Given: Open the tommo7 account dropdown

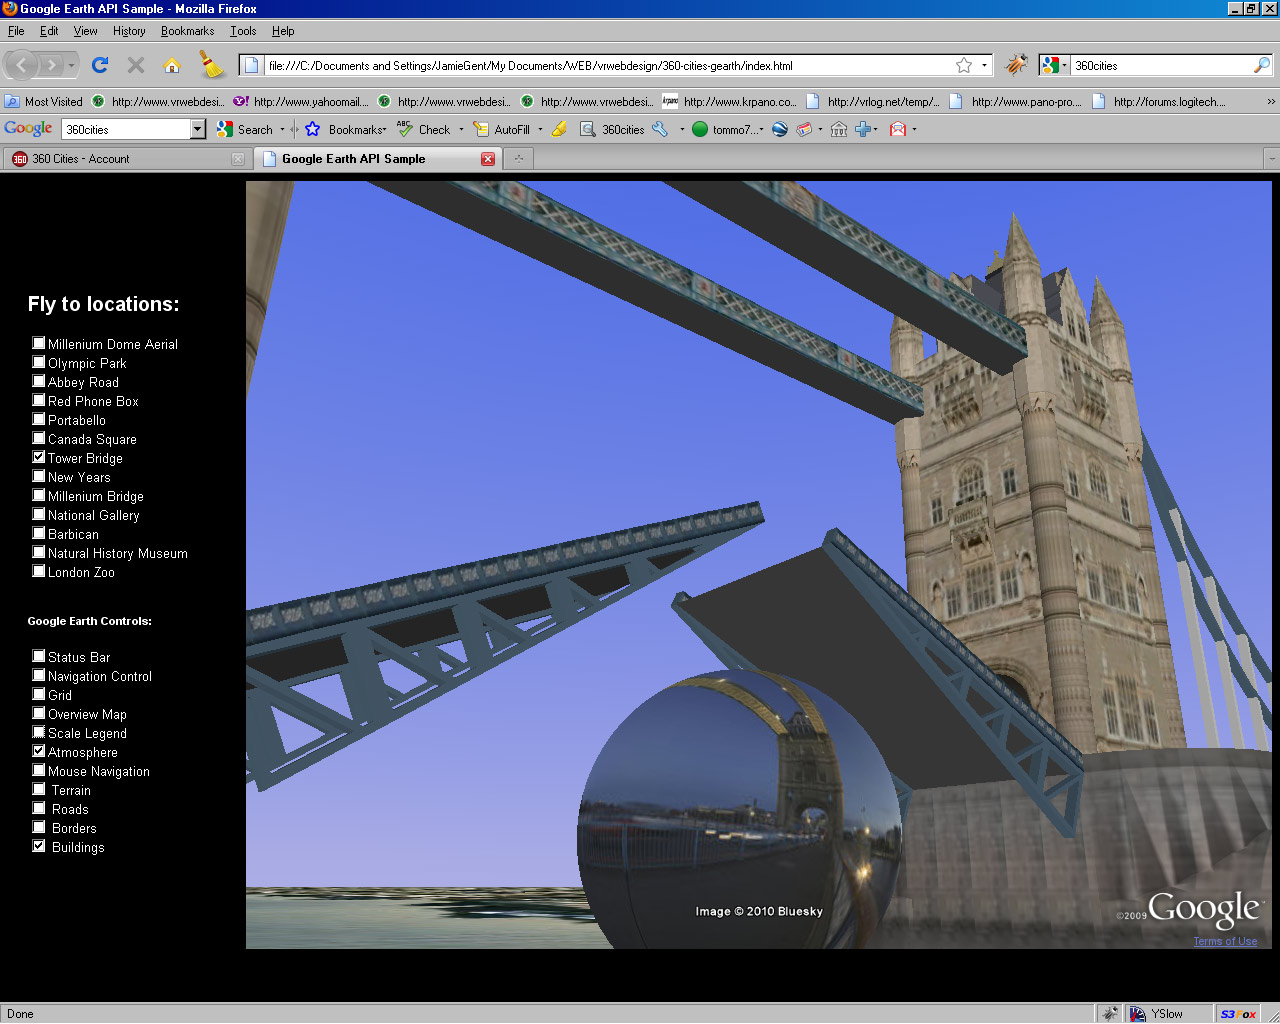Looking at the screenshot, I should [x=761, y=129].
